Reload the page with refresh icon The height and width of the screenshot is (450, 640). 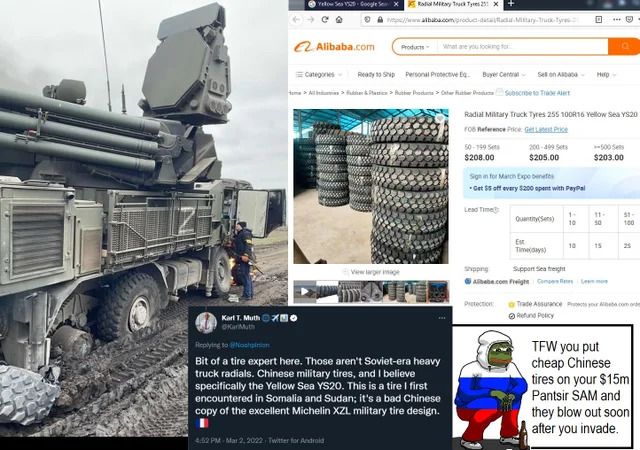[325, 19]
